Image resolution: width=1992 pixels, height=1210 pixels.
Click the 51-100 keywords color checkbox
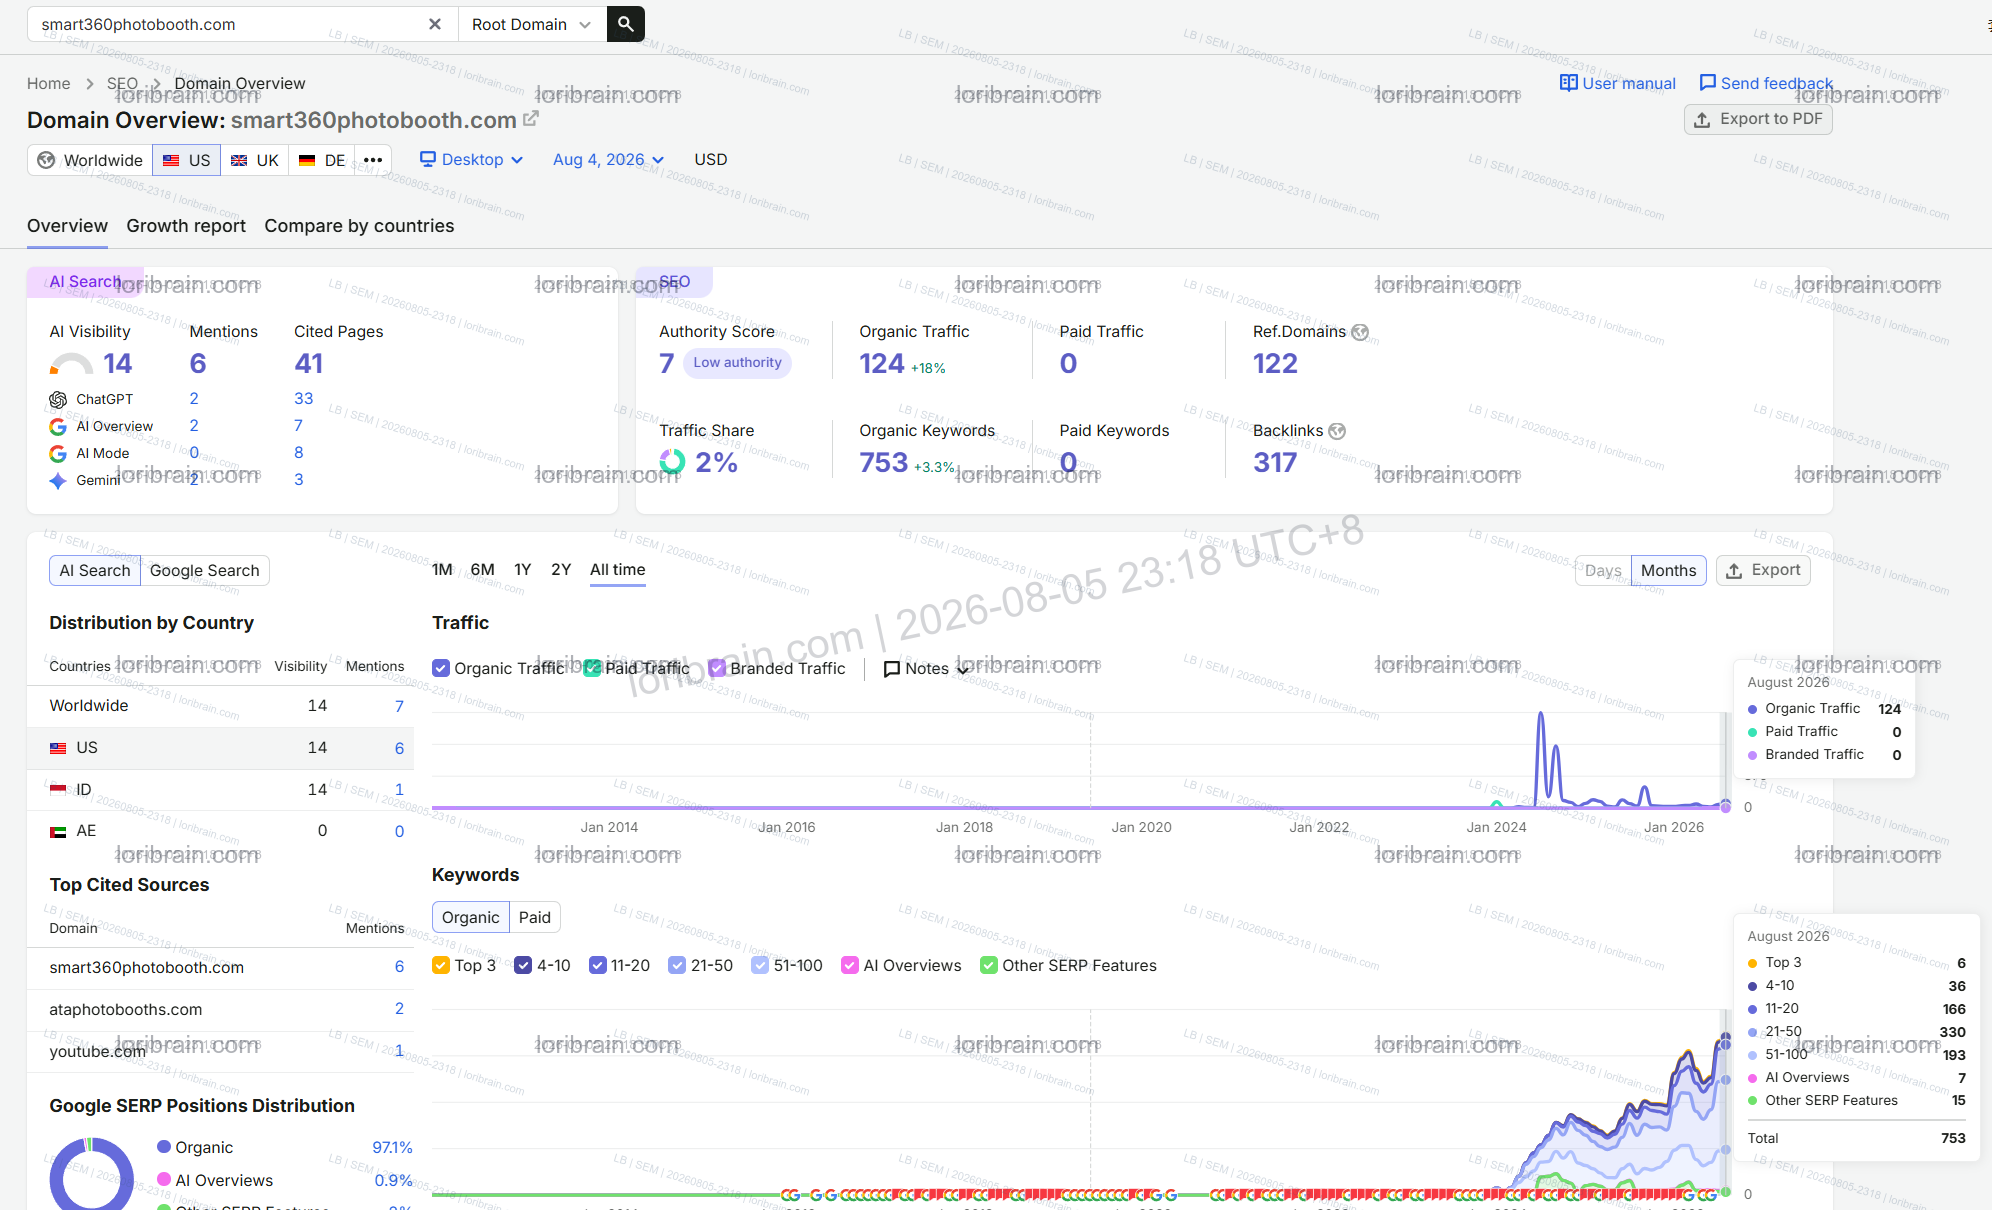[x=760, y=965]
